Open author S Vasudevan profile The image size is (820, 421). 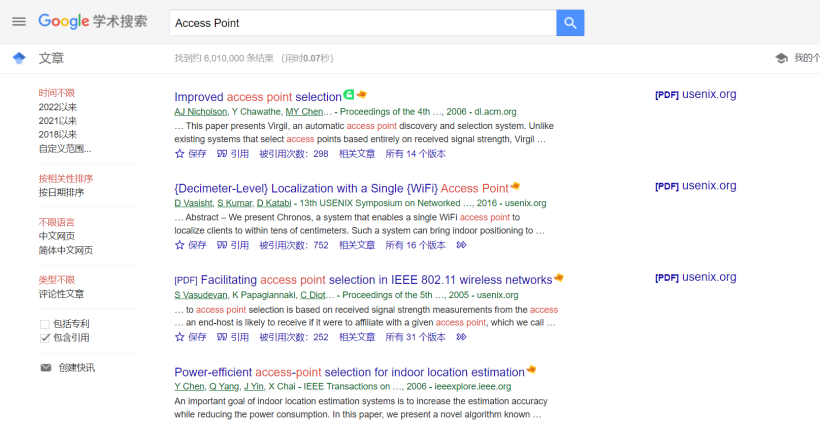tap(201, 294)
